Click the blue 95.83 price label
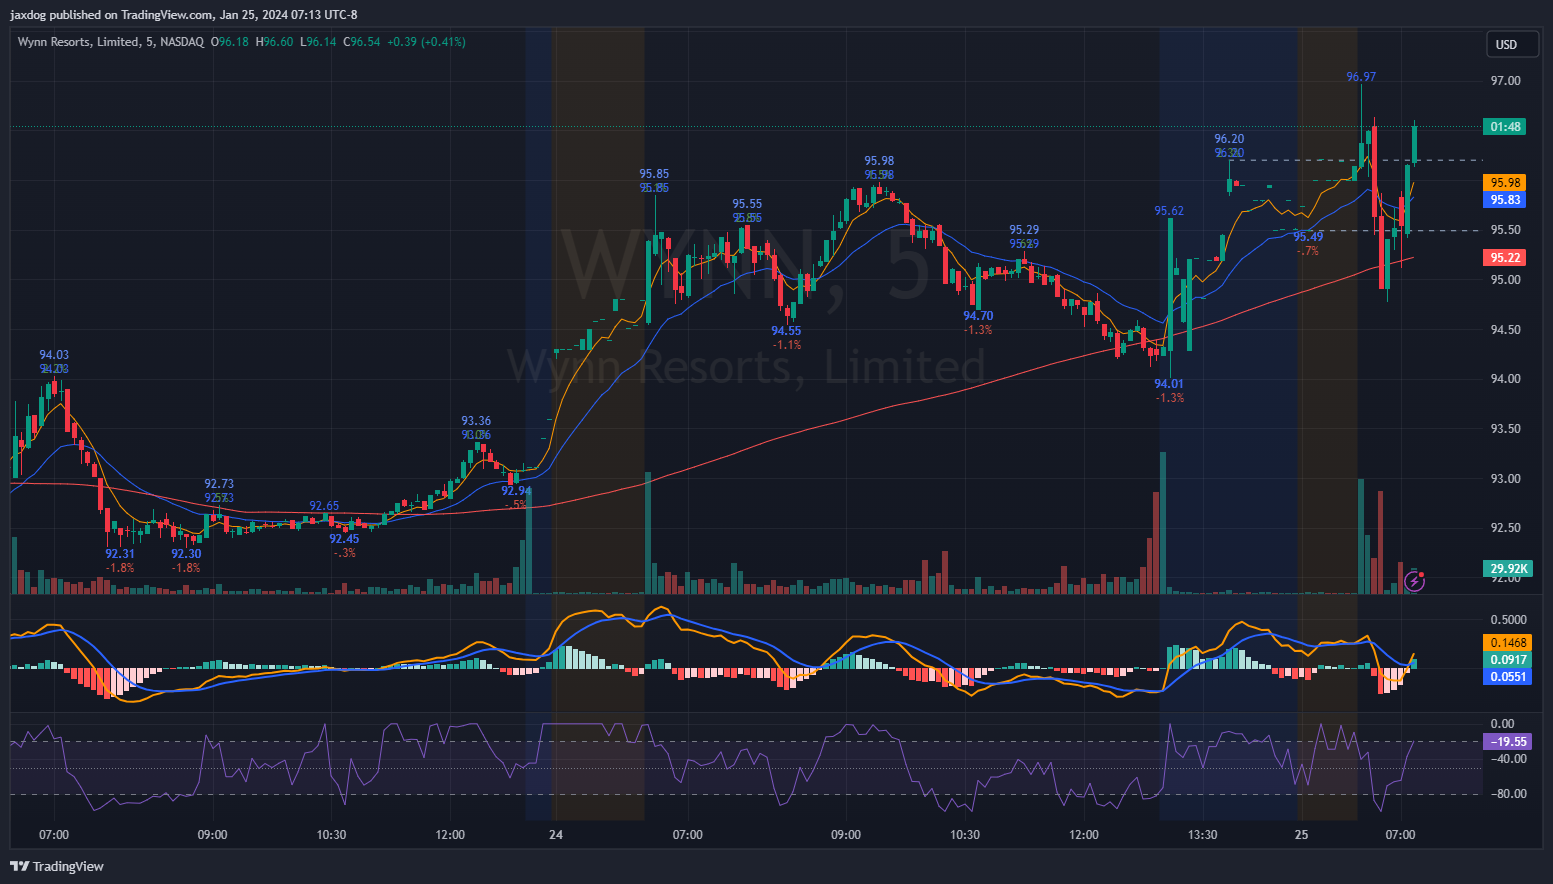 coord(1505,200)
